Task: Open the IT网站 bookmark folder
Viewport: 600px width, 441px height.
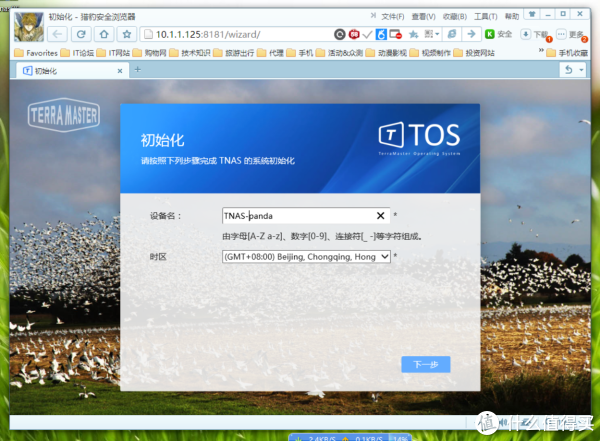Action: coord(113,53)
